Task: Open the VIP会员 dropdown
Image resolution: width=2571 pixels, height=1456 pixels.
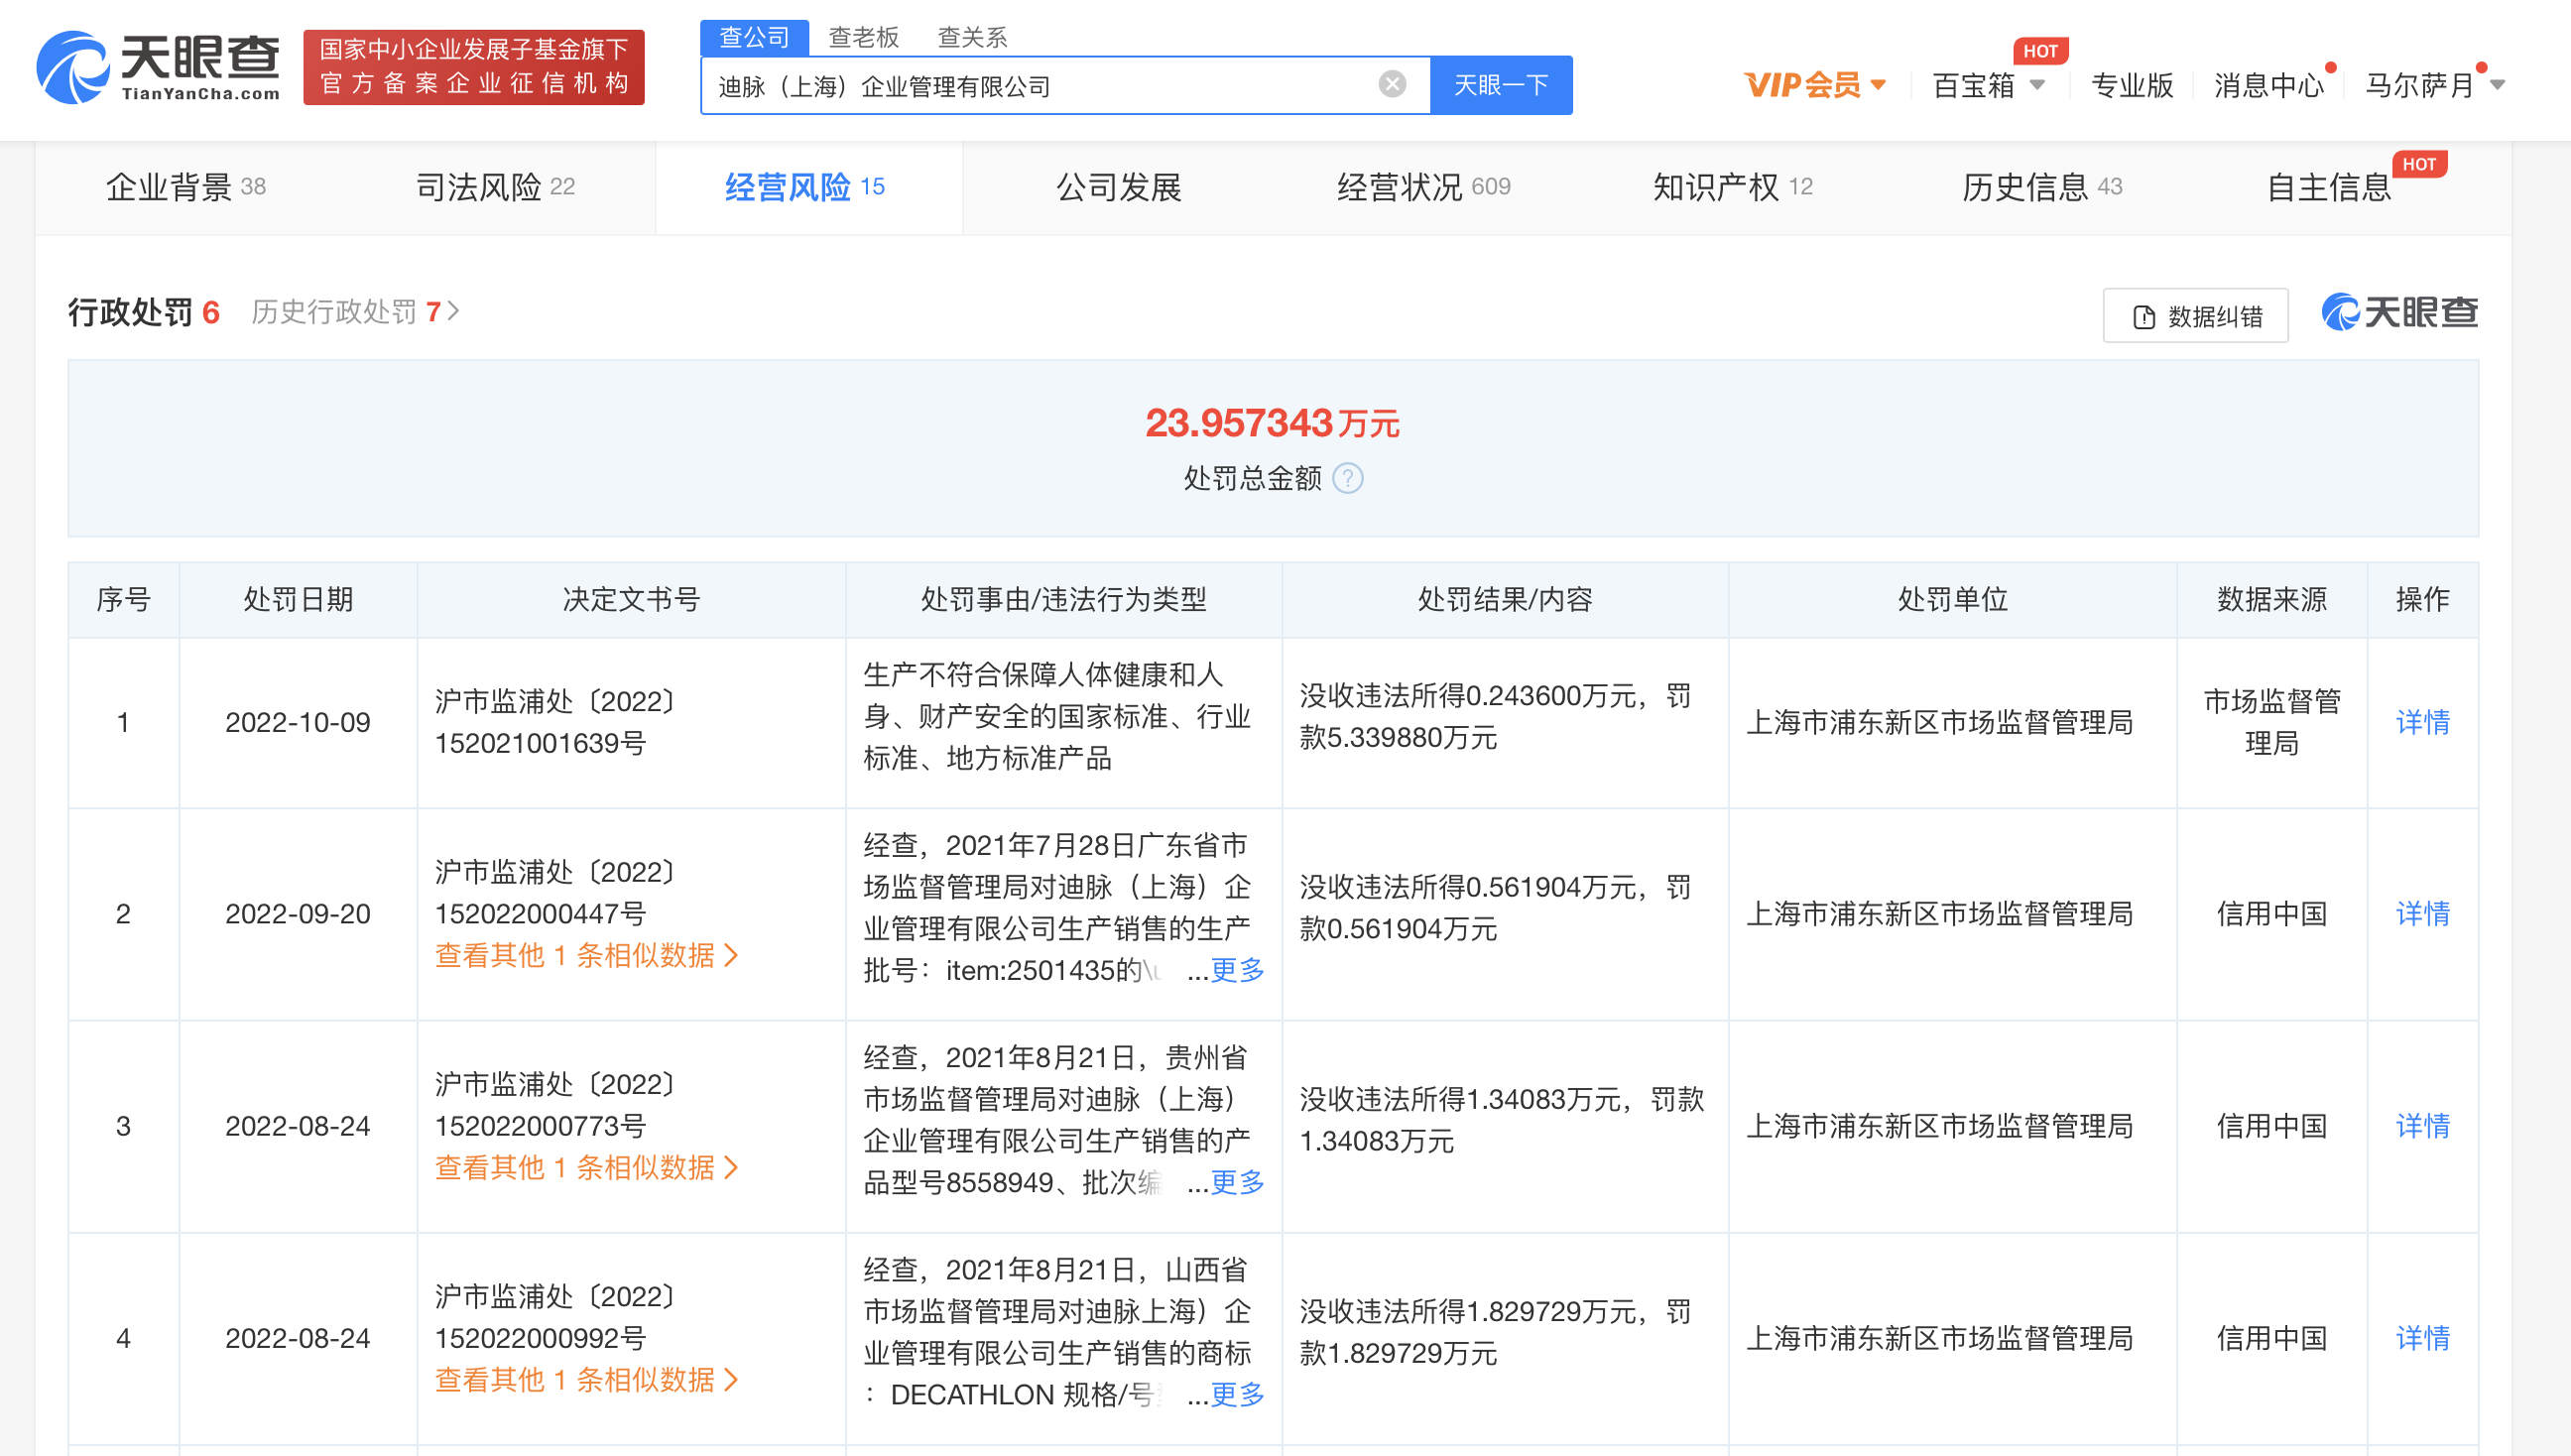Action: [x=1813, y=85]
